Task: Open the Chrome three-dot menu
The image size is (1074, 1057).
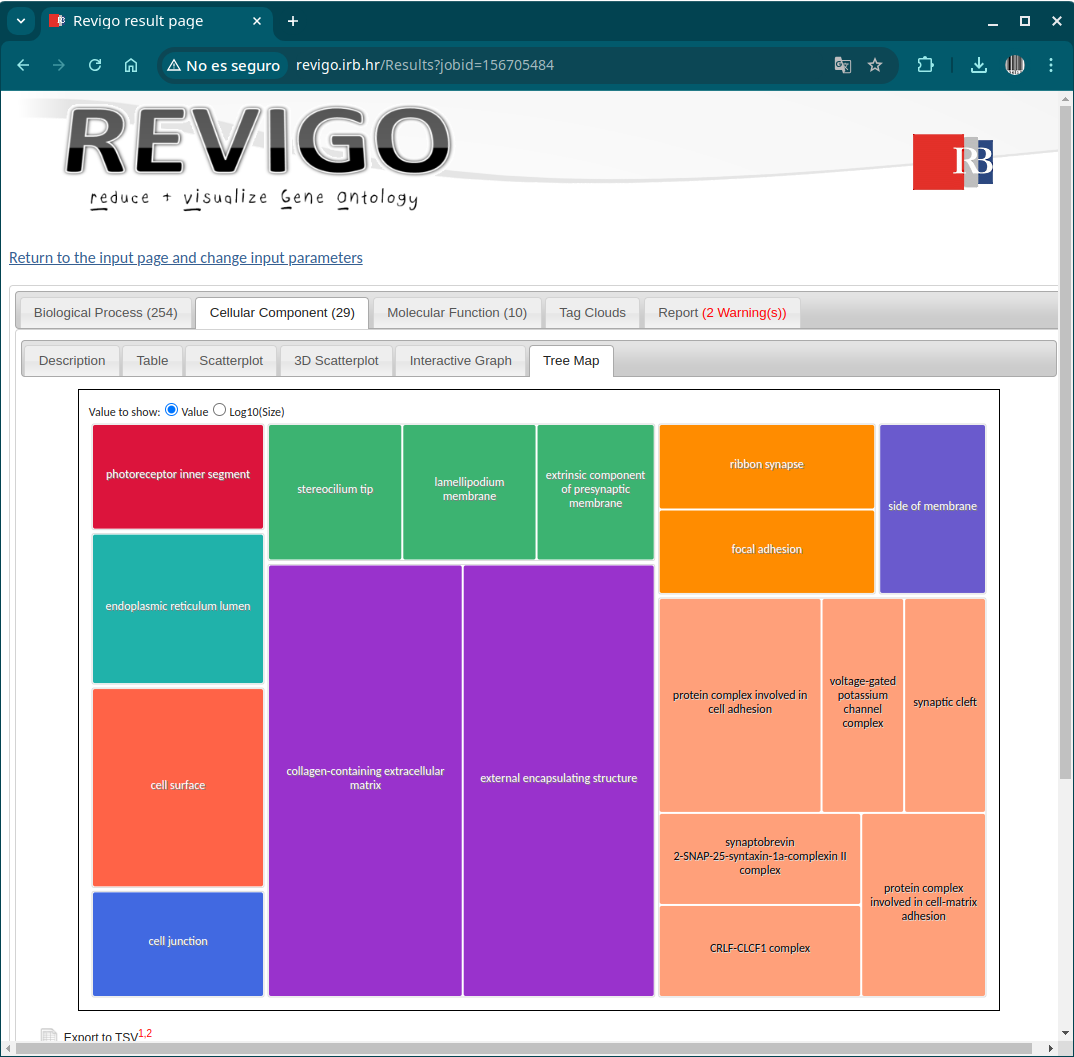Action: (1050, 65)
